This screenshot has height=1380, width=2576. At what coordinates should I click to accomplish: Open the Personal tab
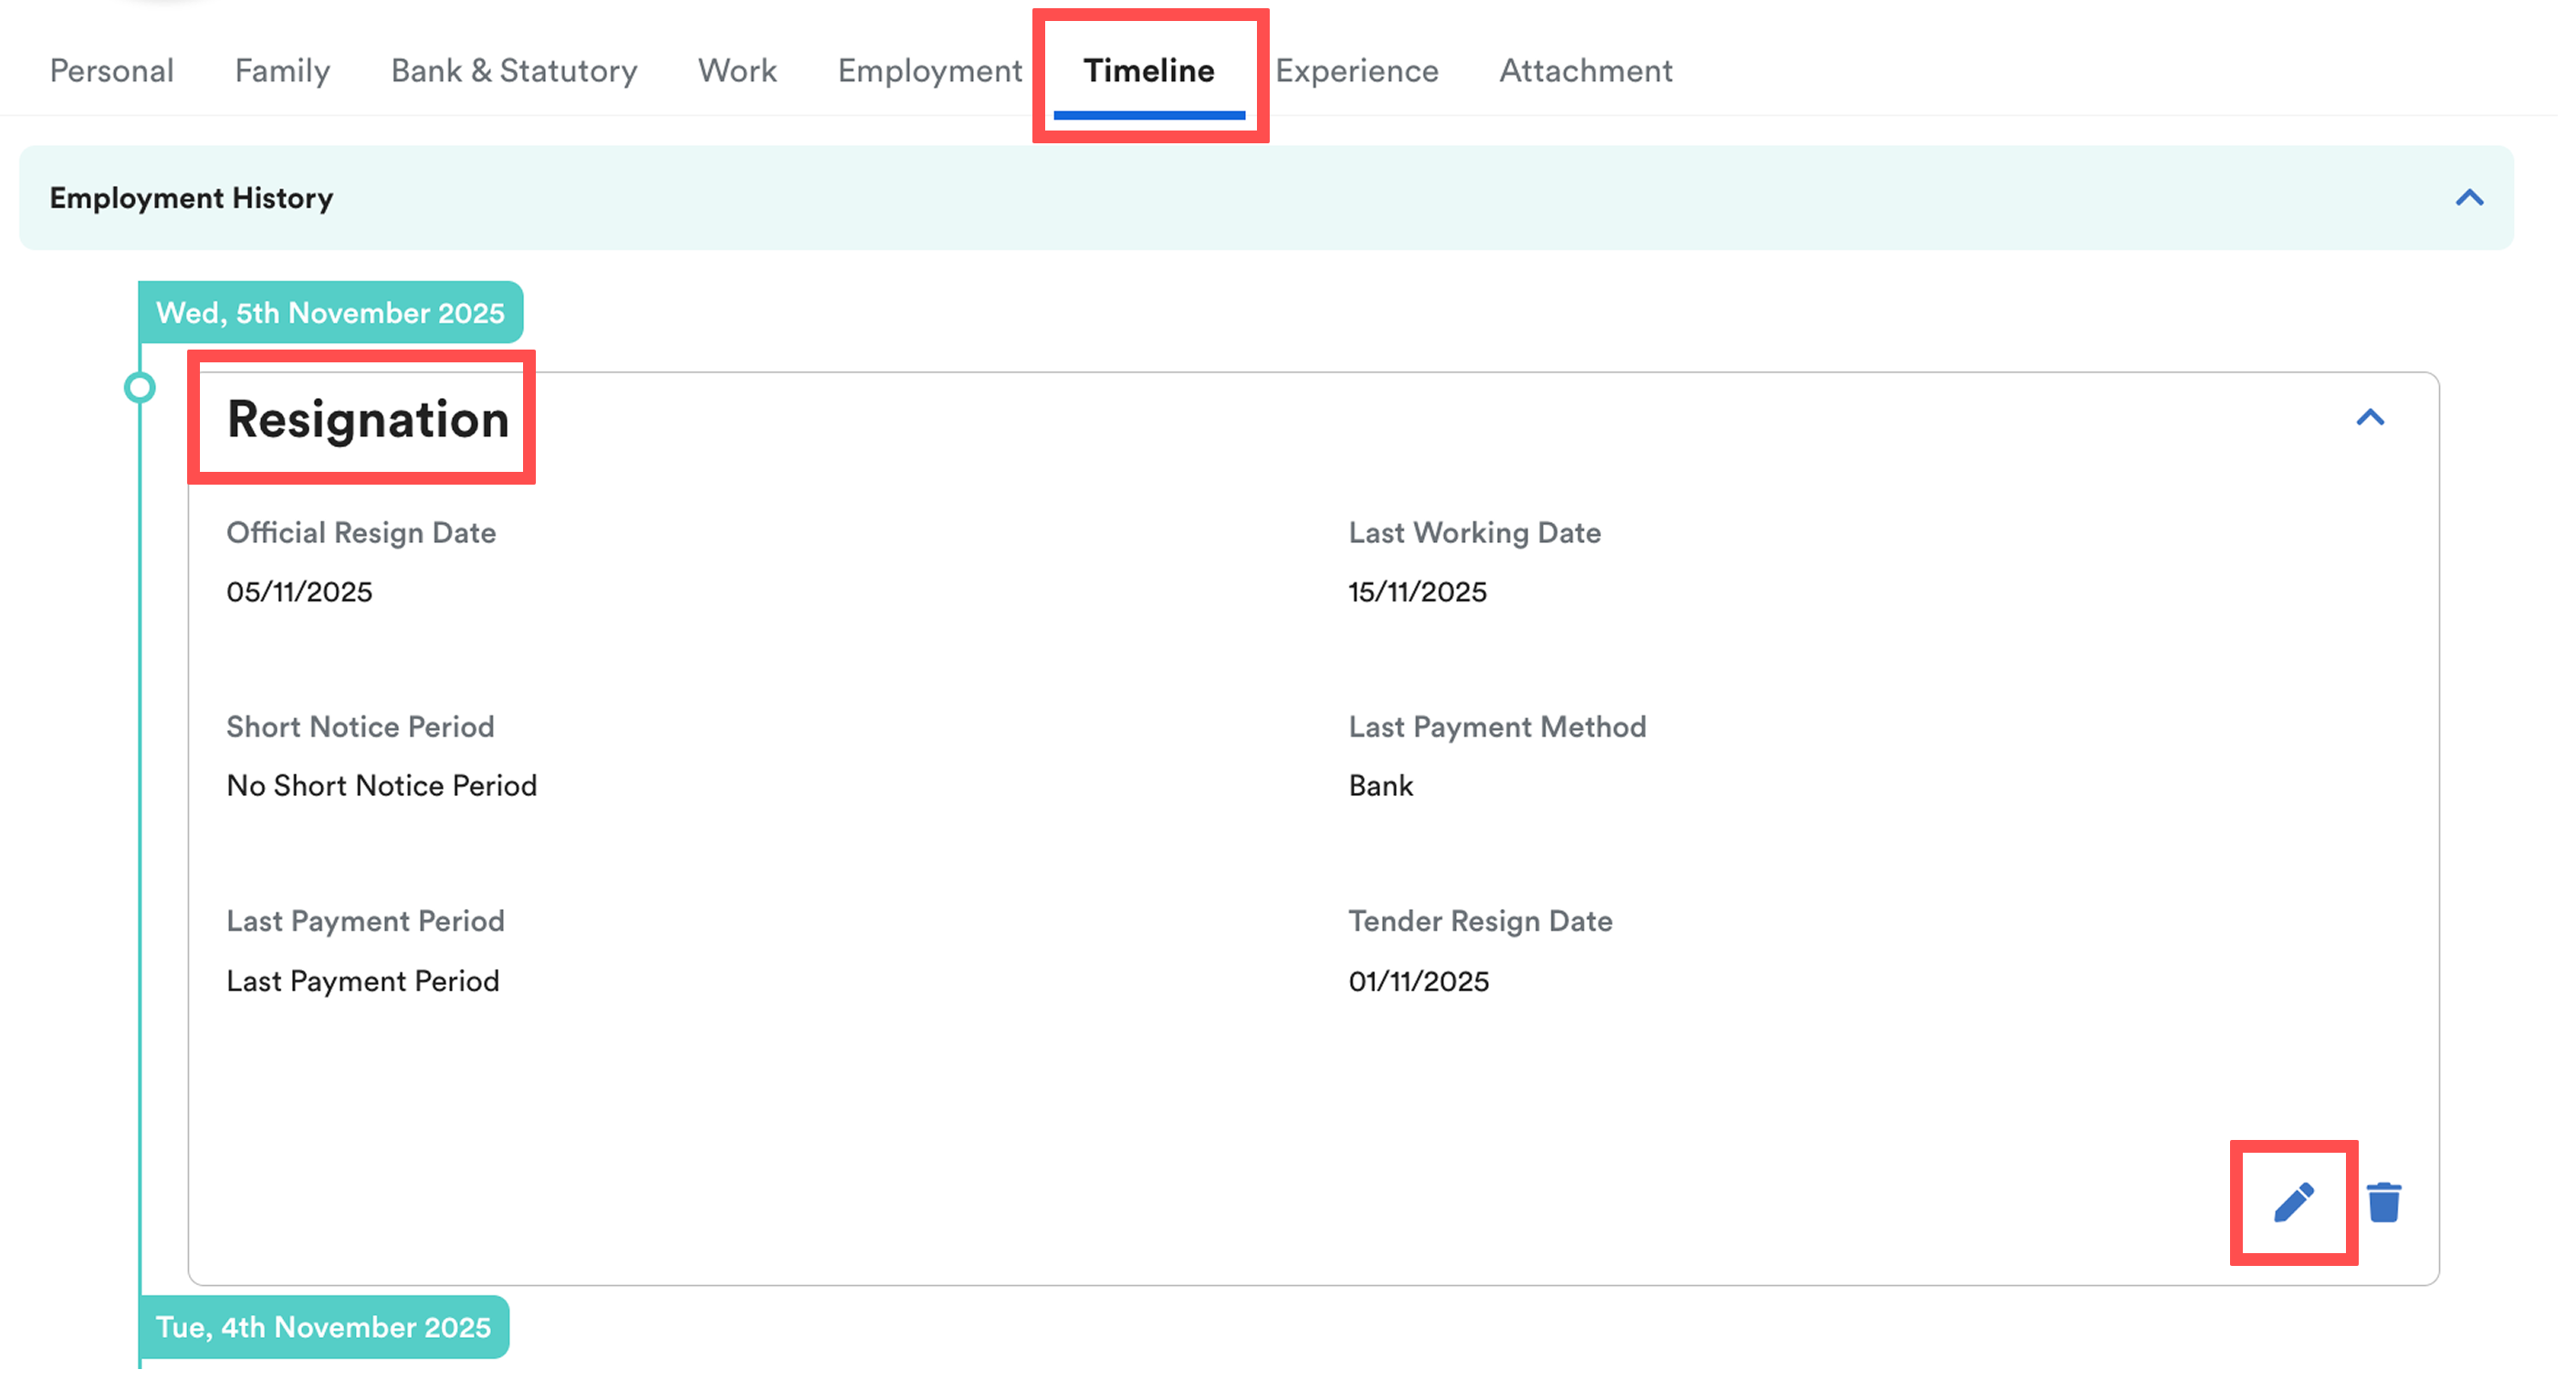pos(112,71)
